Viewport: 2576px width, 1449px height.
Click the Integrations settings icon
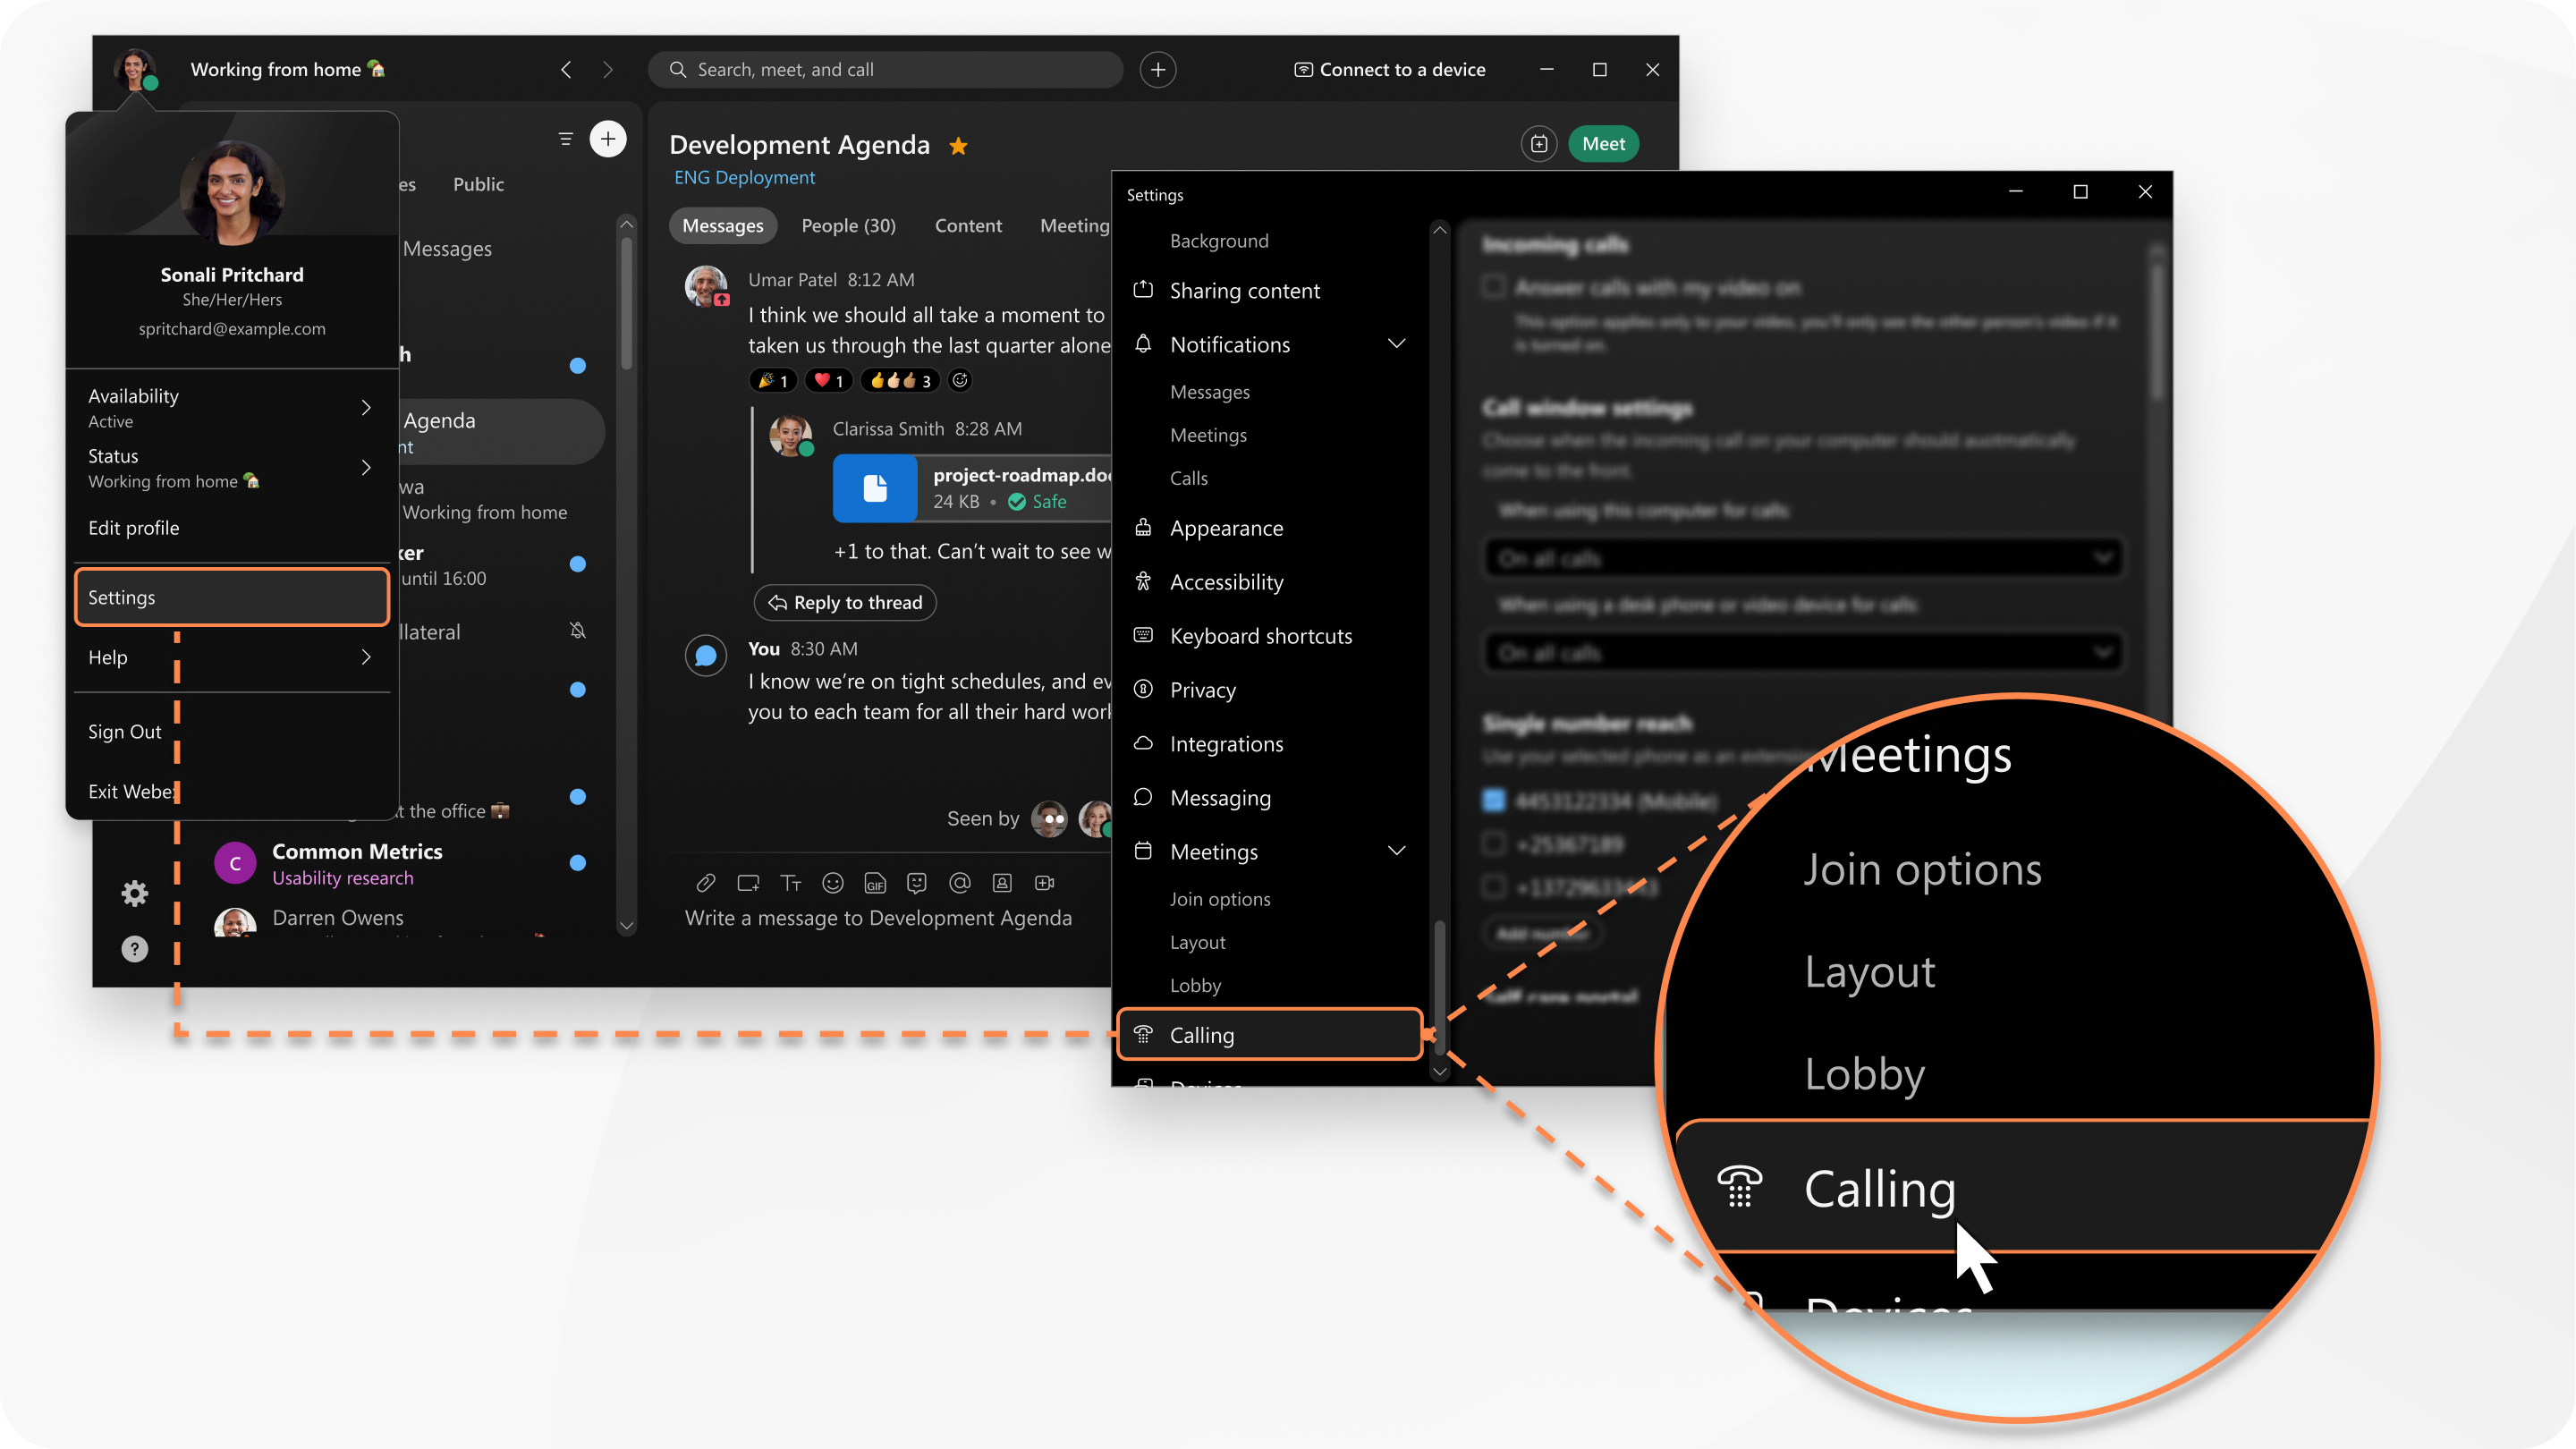[1145, 743]
